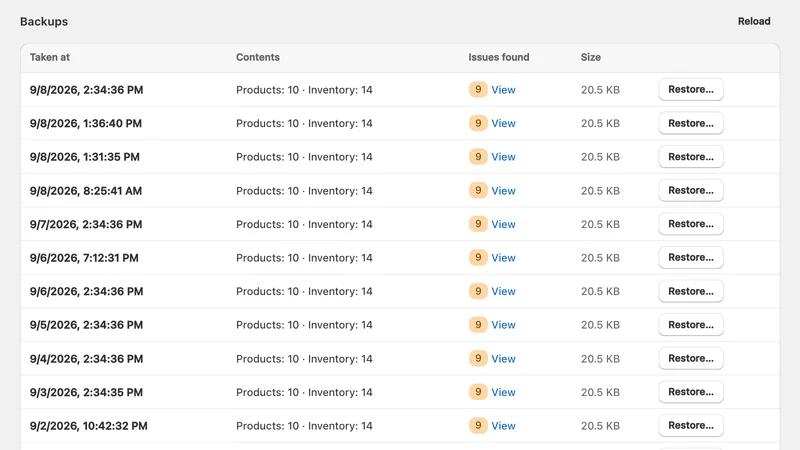Click issue count badge on 9/7/2026, 2:34:36 PM row
The image size is (800, 450).
click(x=478, y=224)
